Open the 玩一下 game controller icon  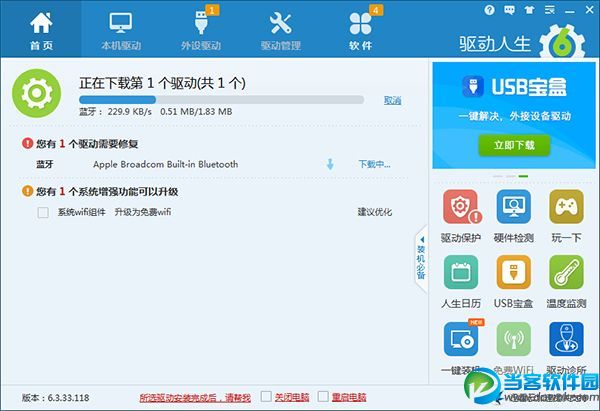coord(566,207)
